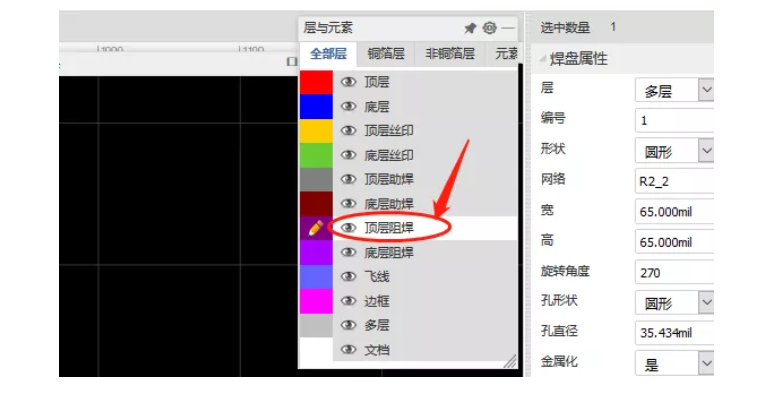
Task: Select the 边框 layer name
Action: (377, 301)
